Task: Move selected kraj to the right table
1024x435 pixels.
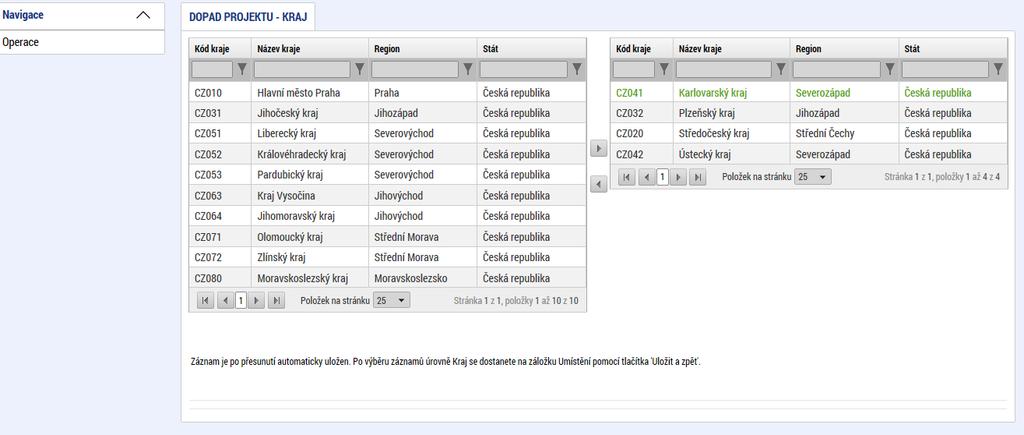Action: tap(598, 148)
